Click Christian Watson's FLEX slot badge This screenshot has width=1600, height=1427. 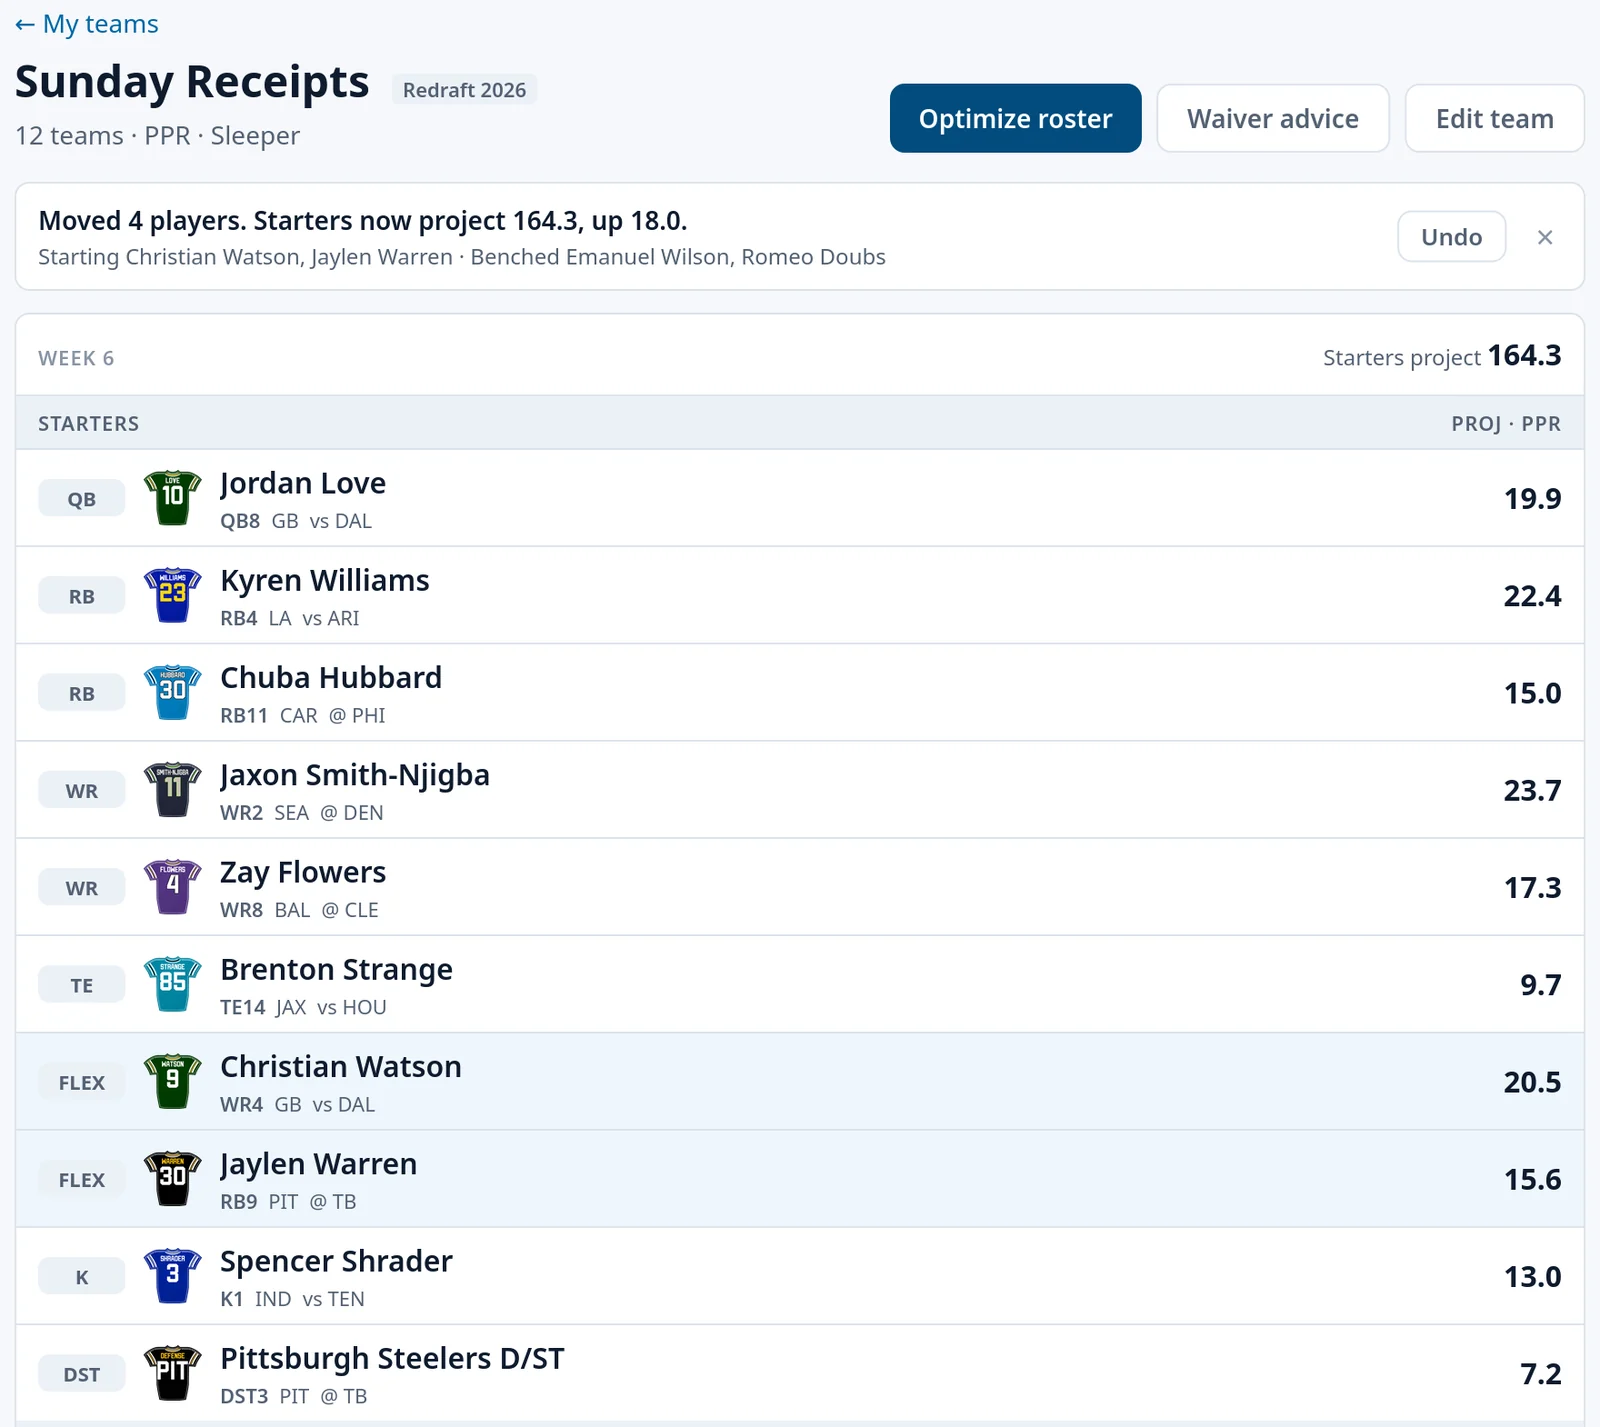click(x=82, y=1082)
